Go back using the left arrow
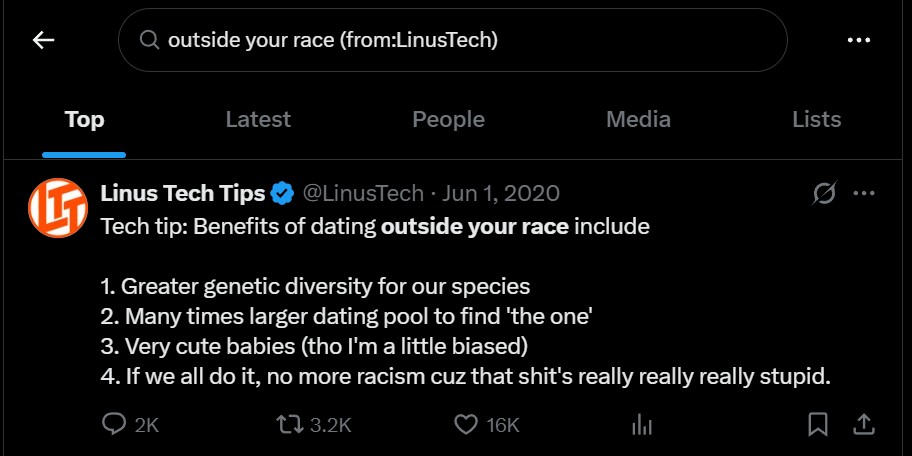912x456 pixels. tap(44, 40)
